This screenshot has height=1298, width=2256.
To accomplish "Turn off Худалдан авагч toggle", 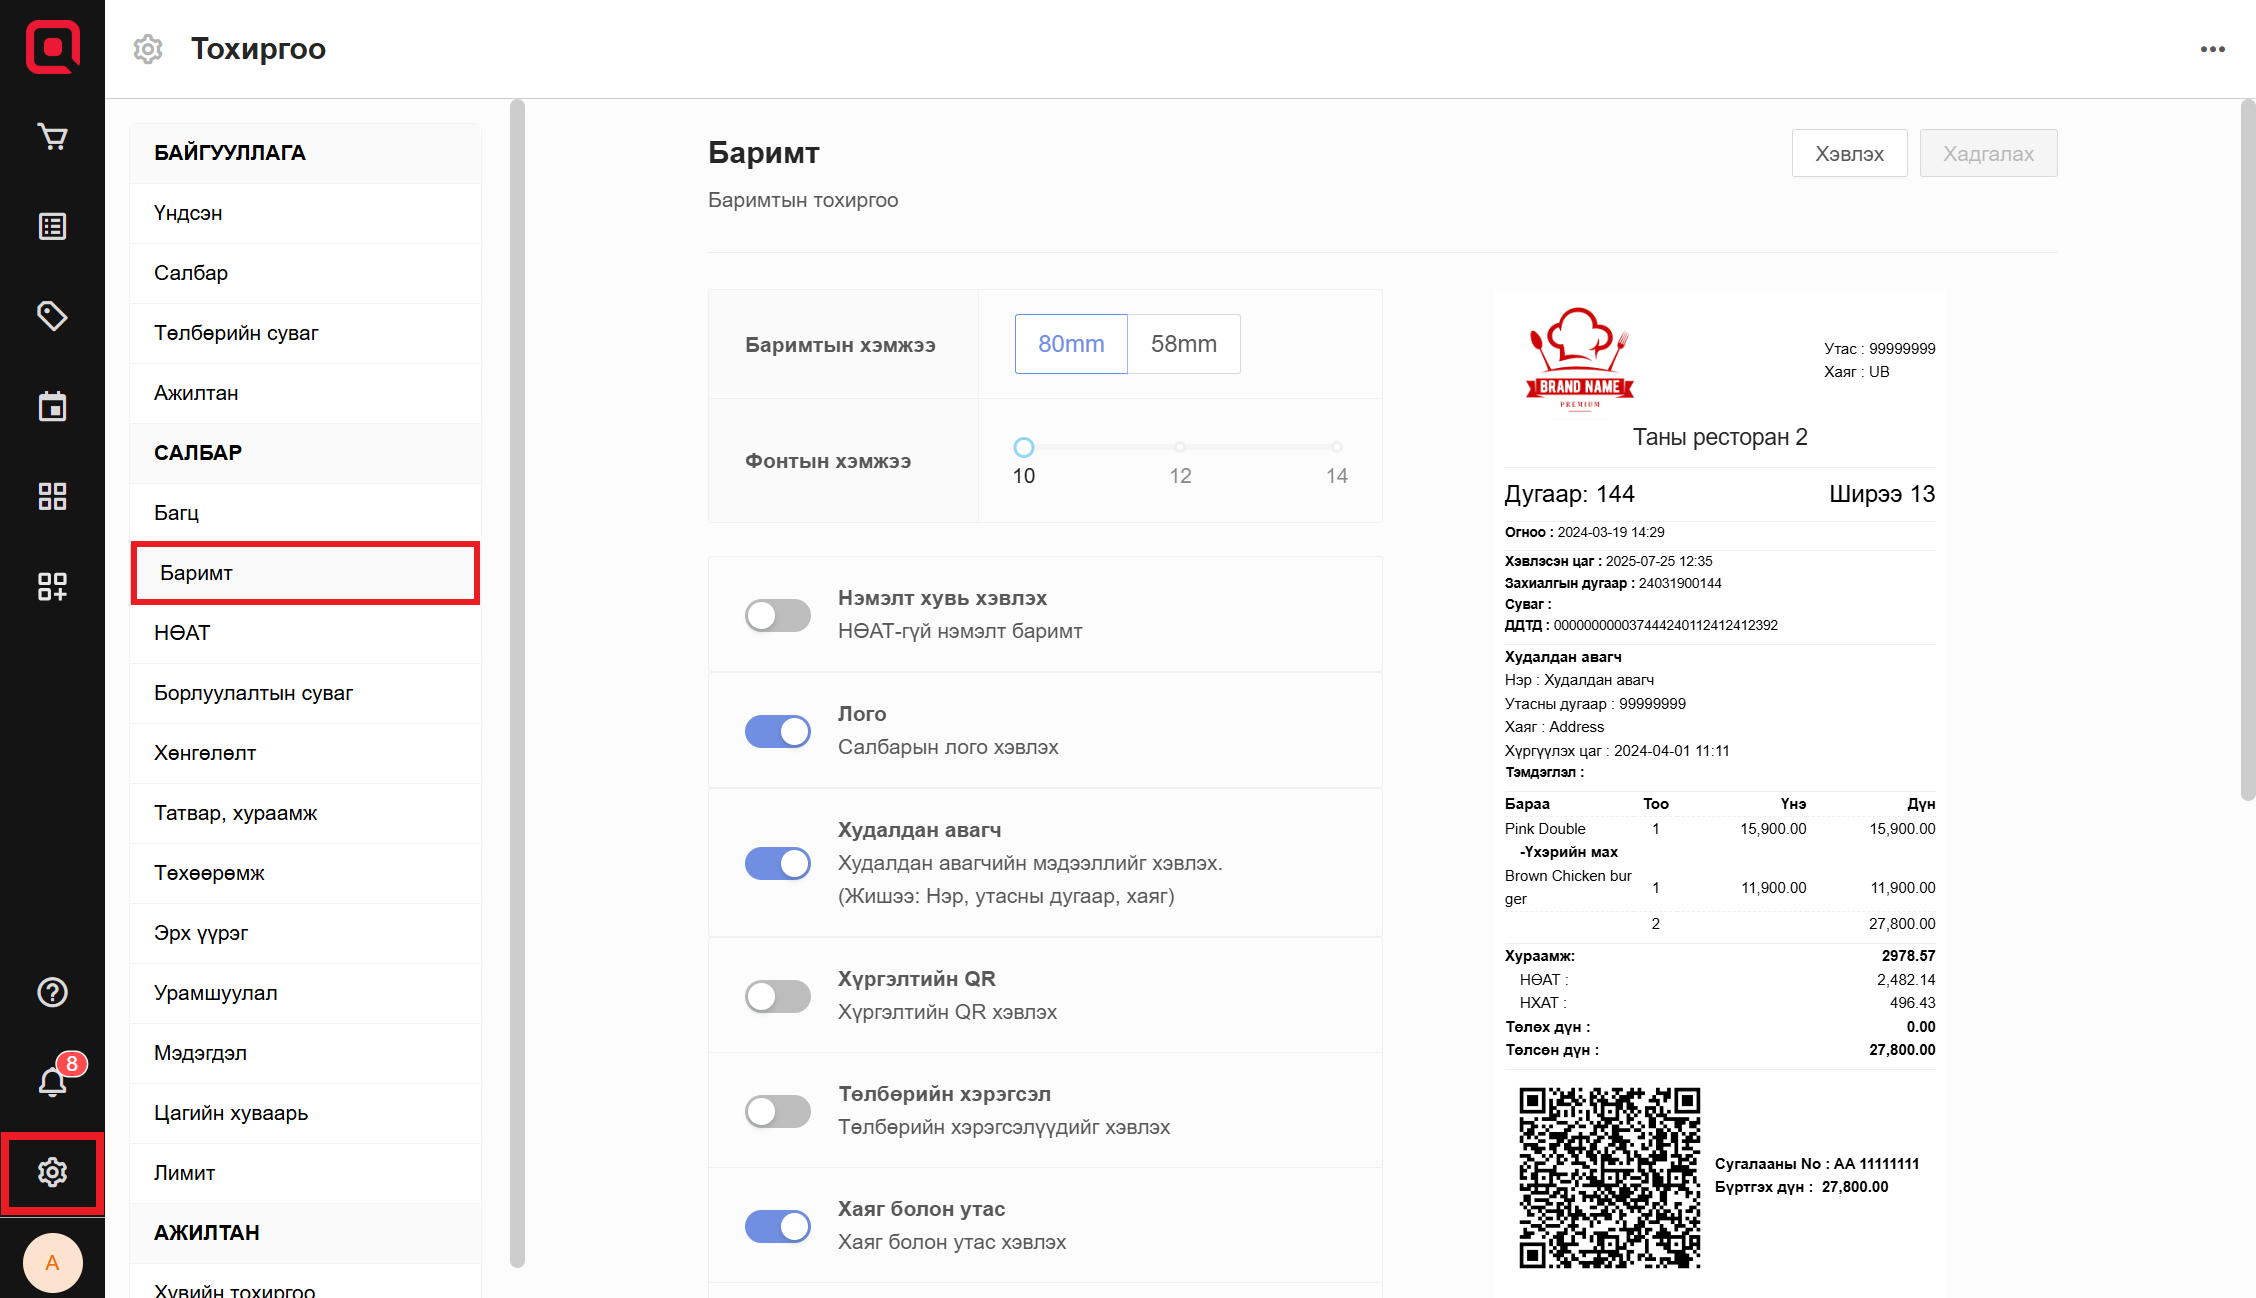I will pyautogui.click(x=777, y=863).
